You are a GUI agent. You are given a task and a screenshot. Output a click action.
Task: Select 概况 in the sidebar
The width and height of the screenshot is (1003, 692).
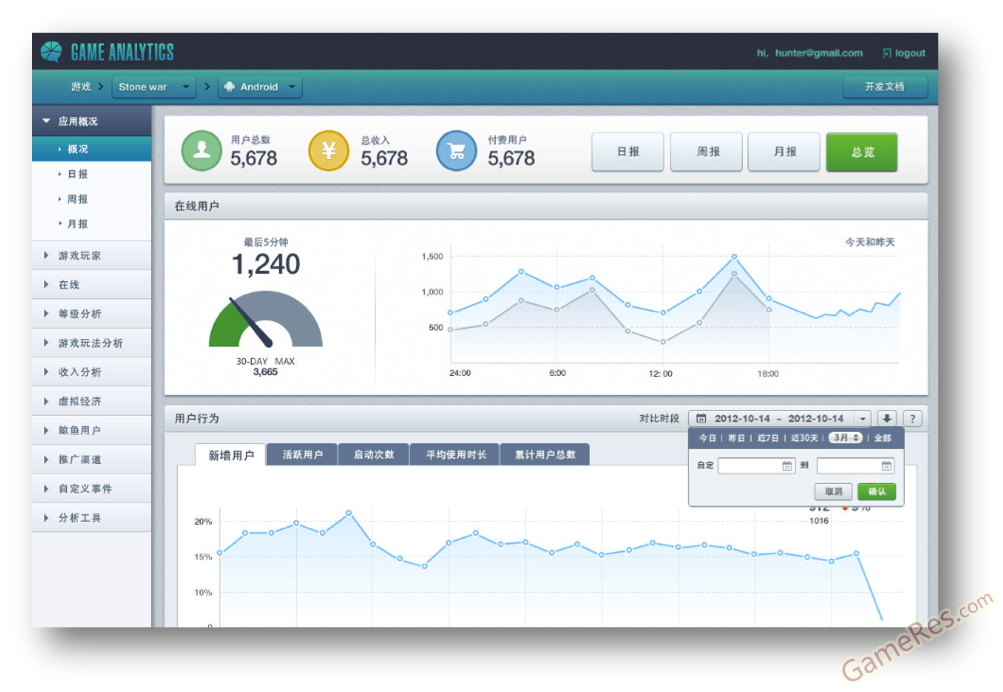click(91, 148)
